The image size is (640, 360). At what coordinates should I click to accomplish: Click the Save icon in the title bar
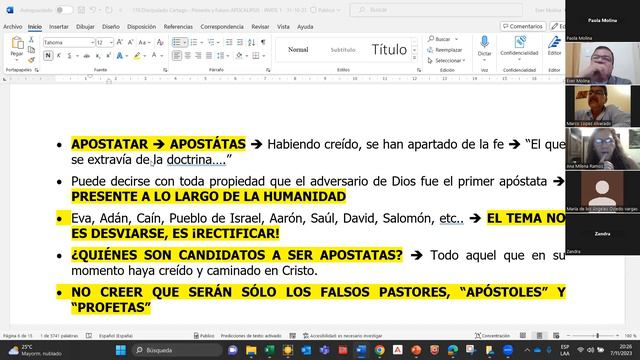click(81, 10)
